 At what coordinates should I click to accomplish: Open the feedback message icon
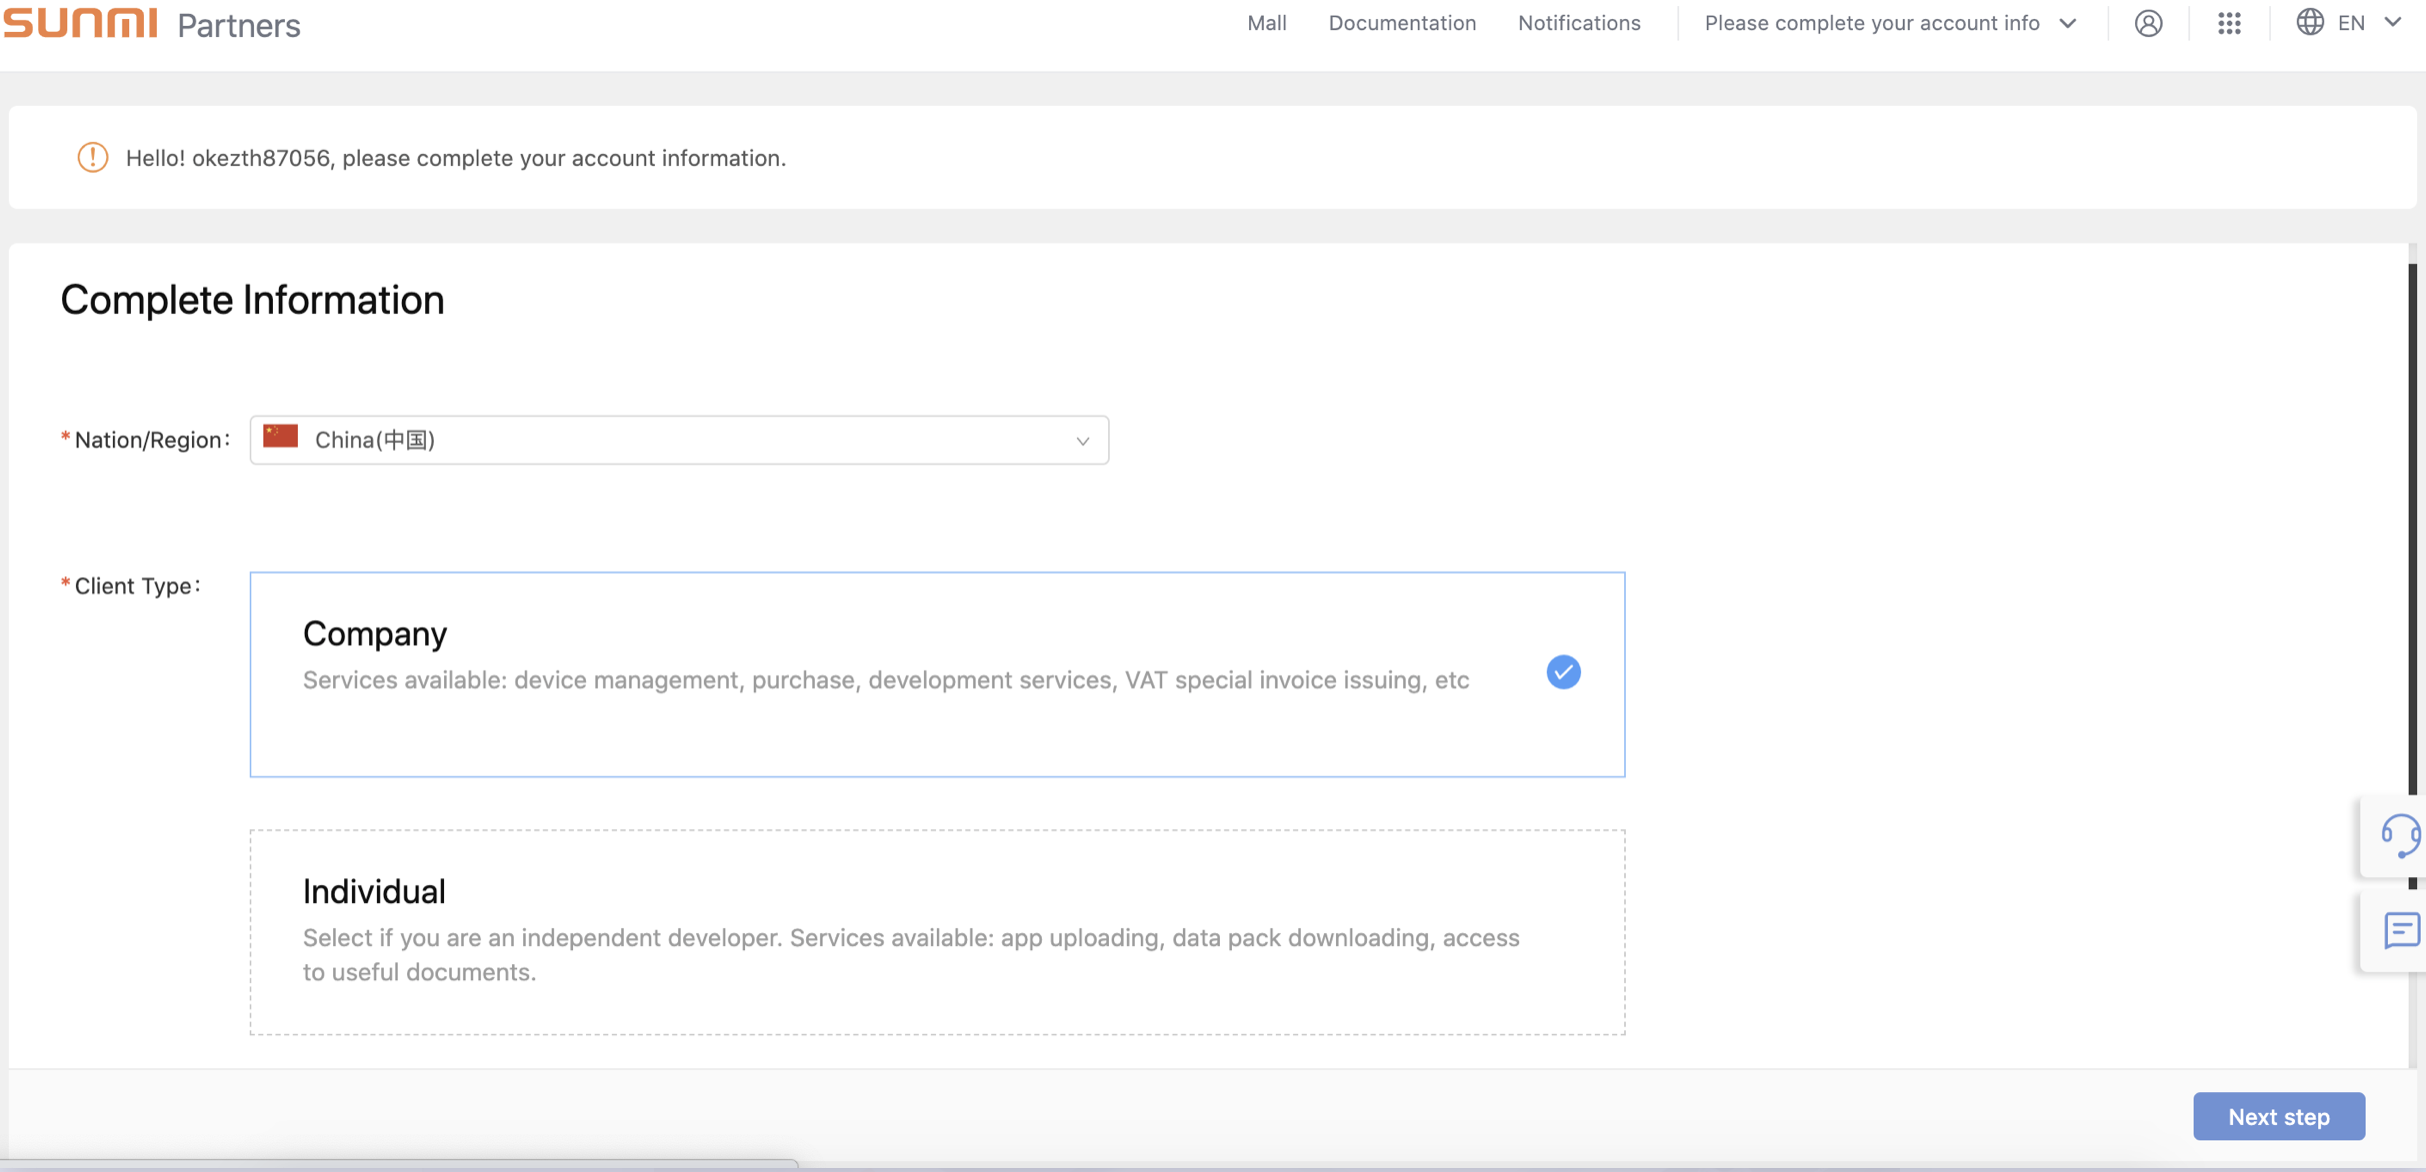pyautogui.click(x=2401, y=930)
